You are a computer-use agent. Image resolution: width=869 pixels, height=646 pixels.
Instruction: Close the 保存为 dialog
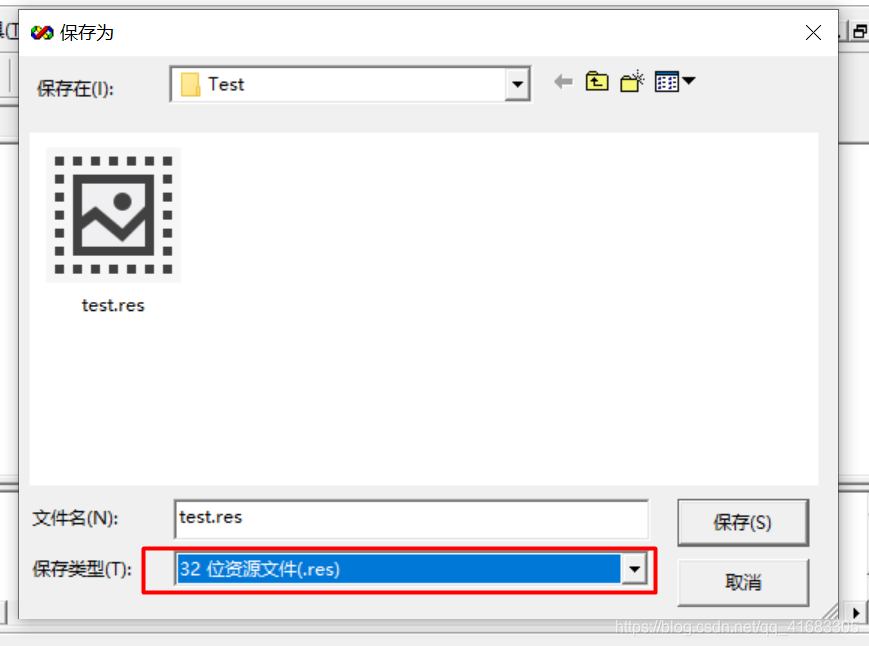pyautogui.click(x=813, y=33)
